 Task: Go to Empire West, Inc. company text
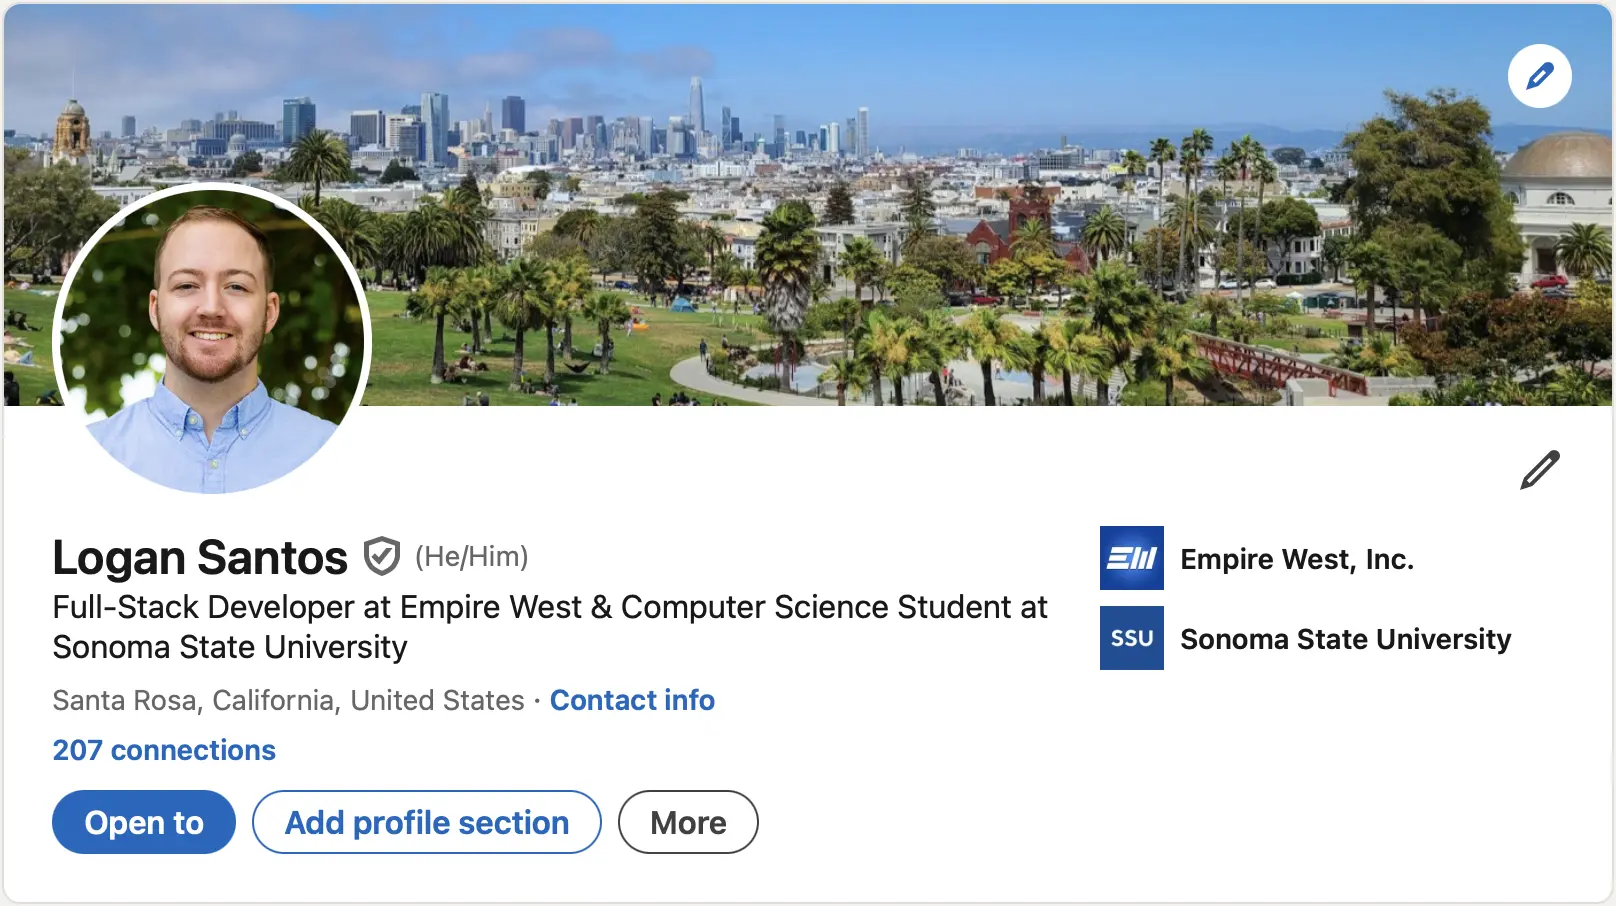[1297, 559]
